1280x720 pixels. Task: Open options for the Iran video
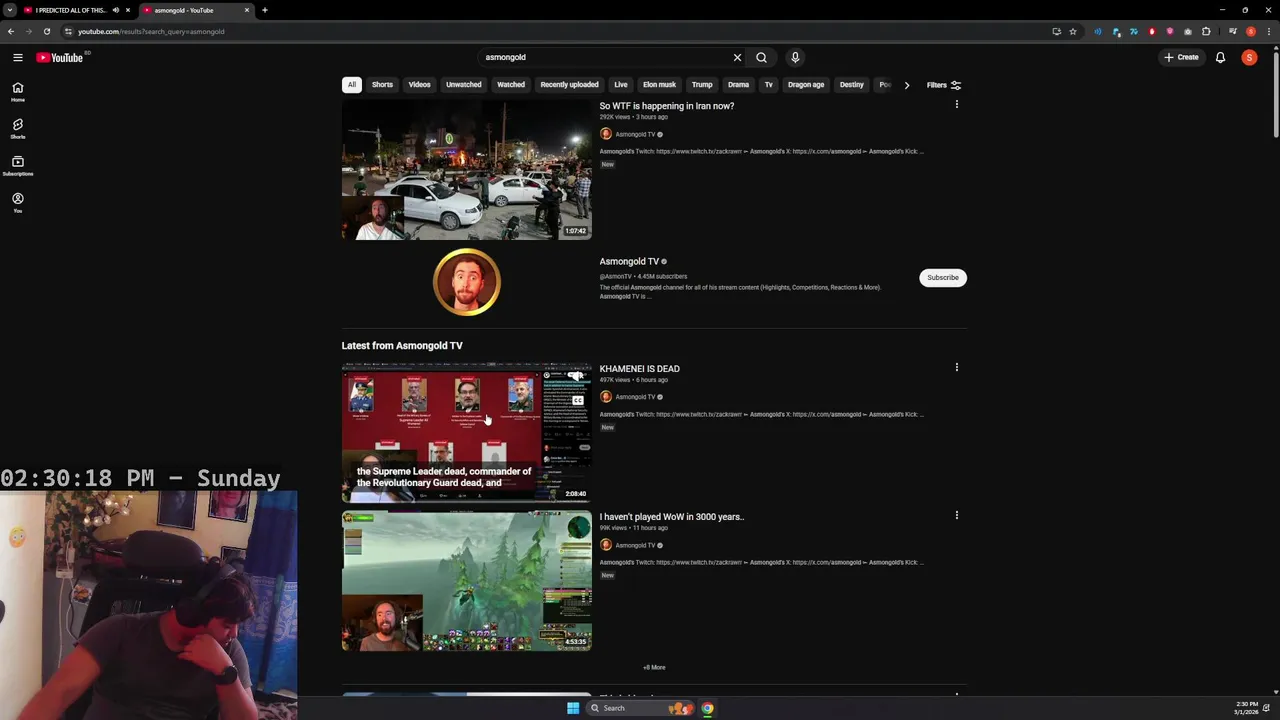956,104
